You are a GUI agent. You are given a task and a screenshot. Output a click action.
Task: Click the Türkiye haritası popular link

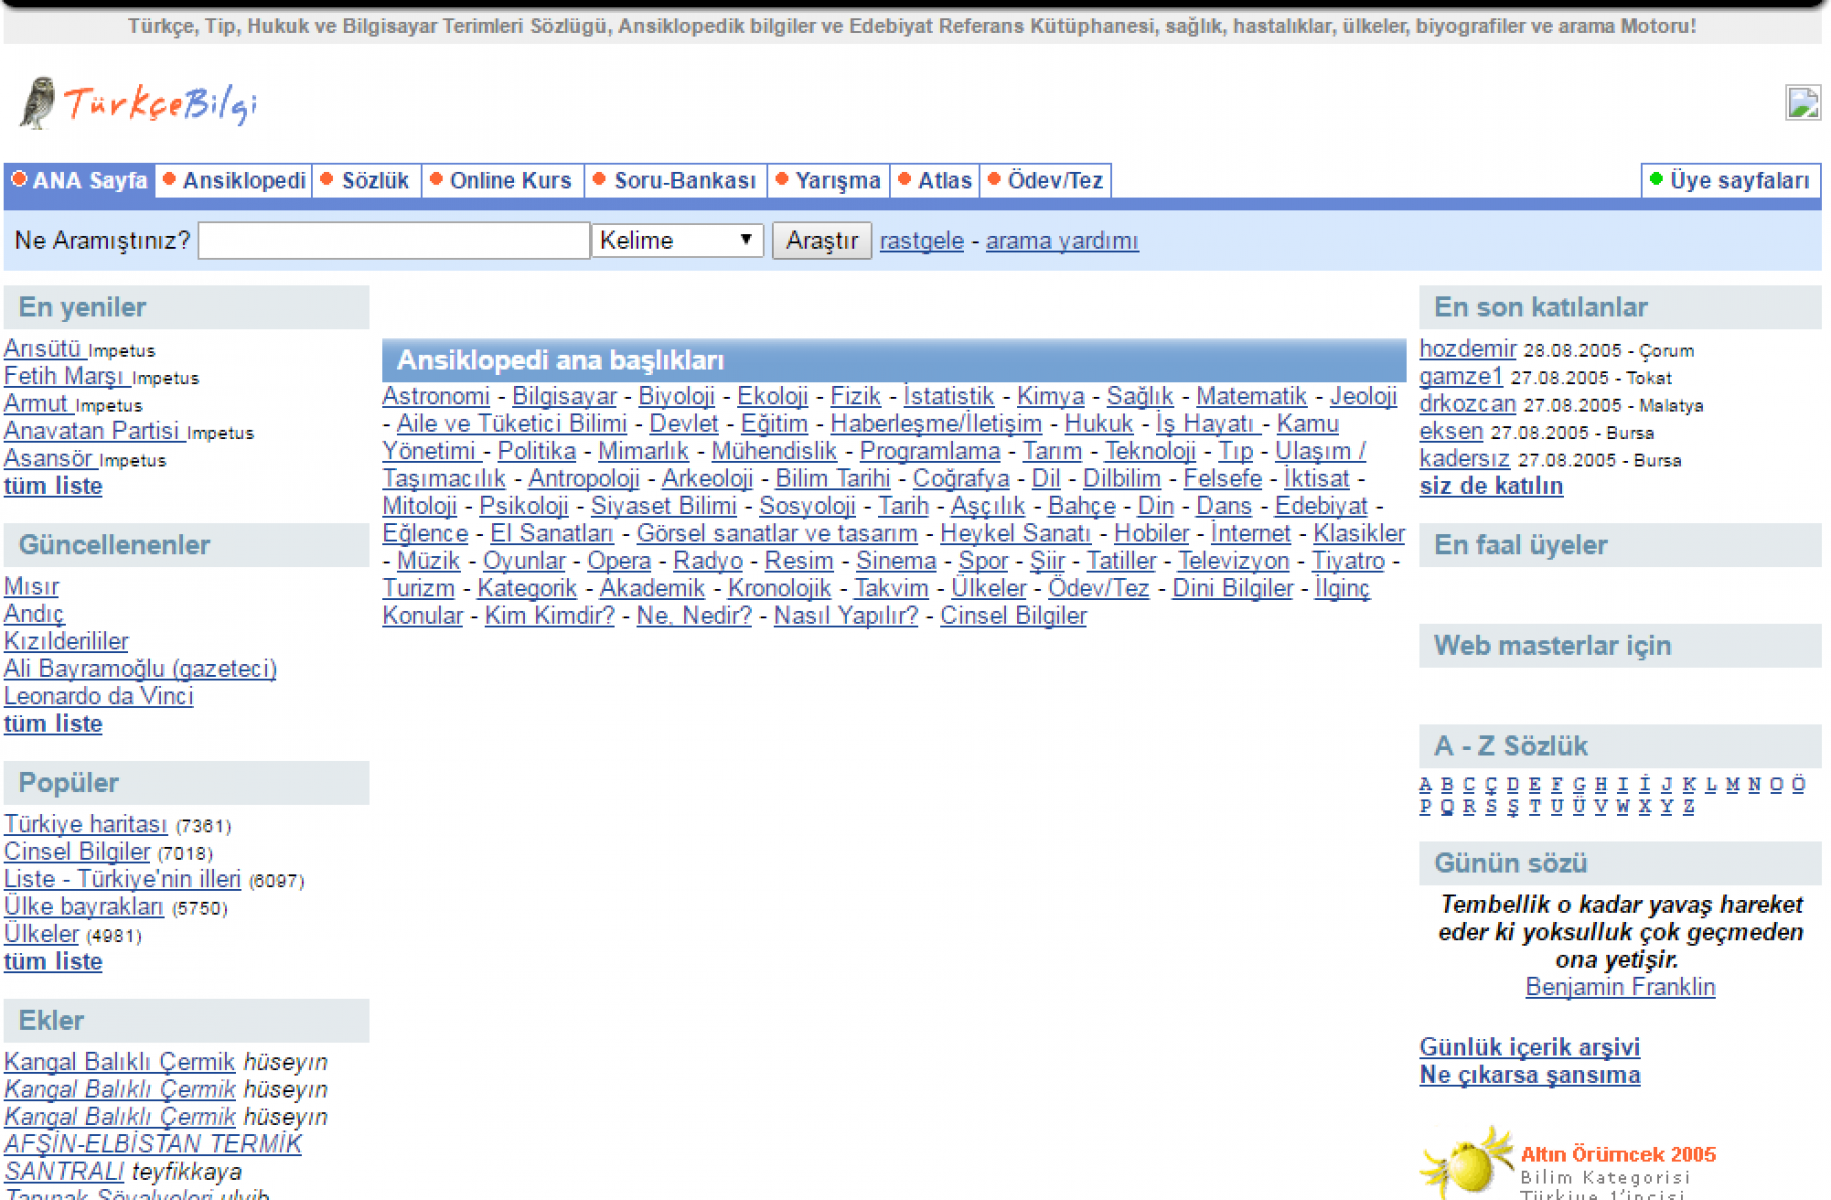(x=85, y=824)
